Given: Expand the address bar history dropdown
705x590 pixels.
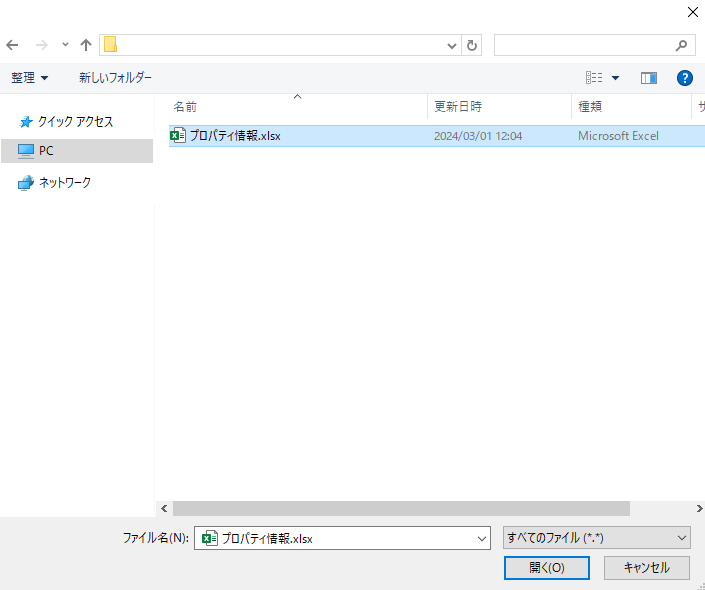Looking at the screenshot, I should [x=451, y=45].
